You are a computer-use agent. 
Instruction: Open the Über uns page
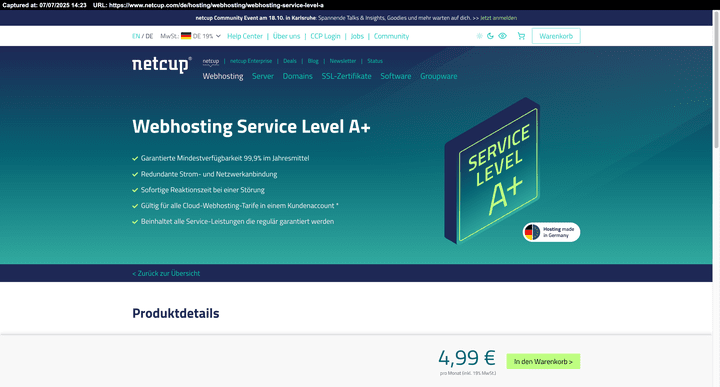(x=286, y=36)
